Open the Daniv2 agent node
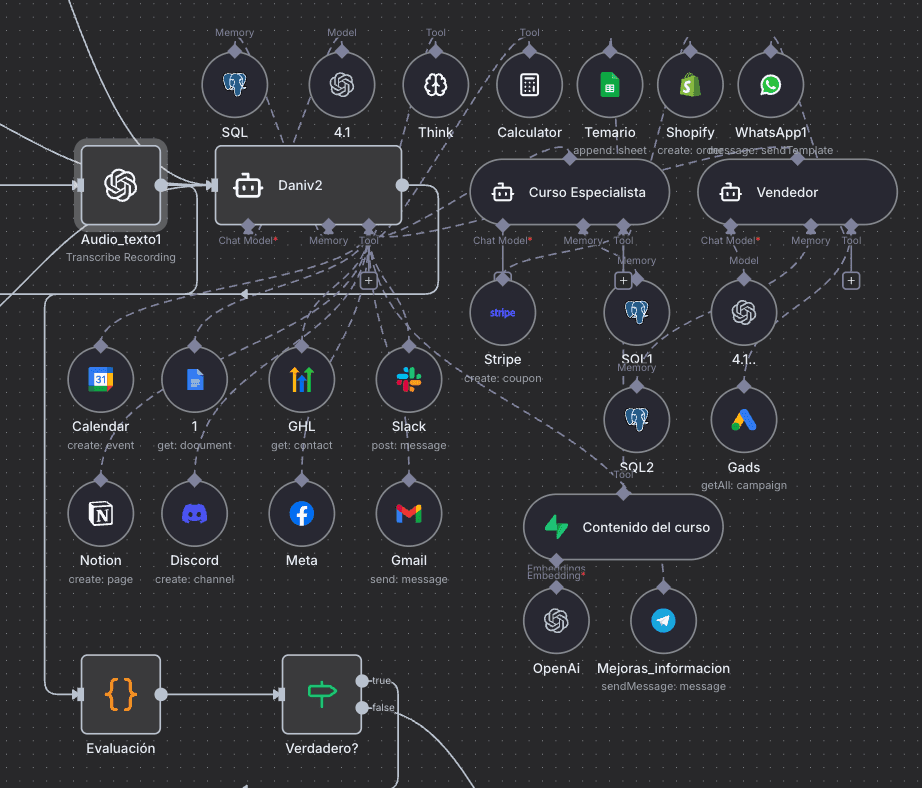 pos(308,185)
